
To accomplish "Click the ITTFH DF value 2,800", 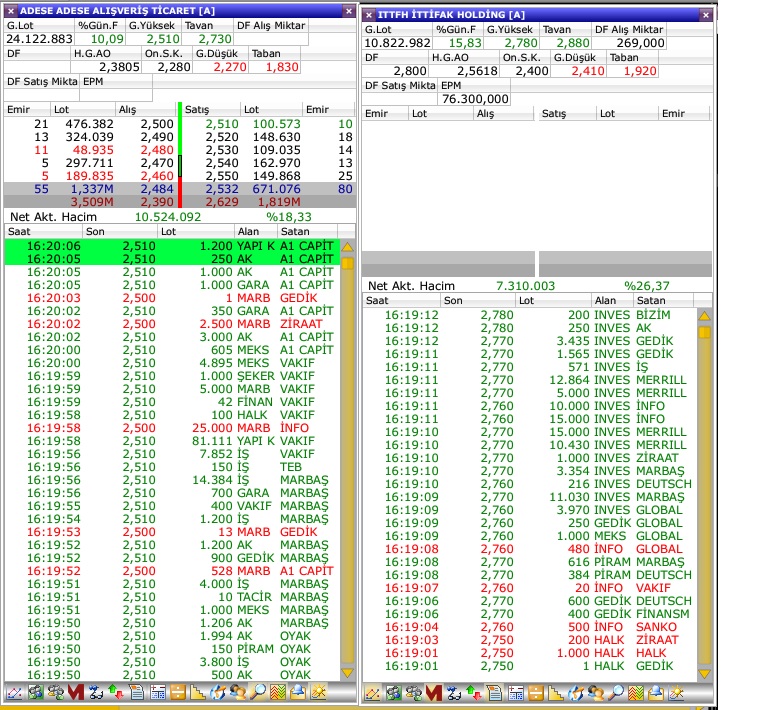I will 395,71.
